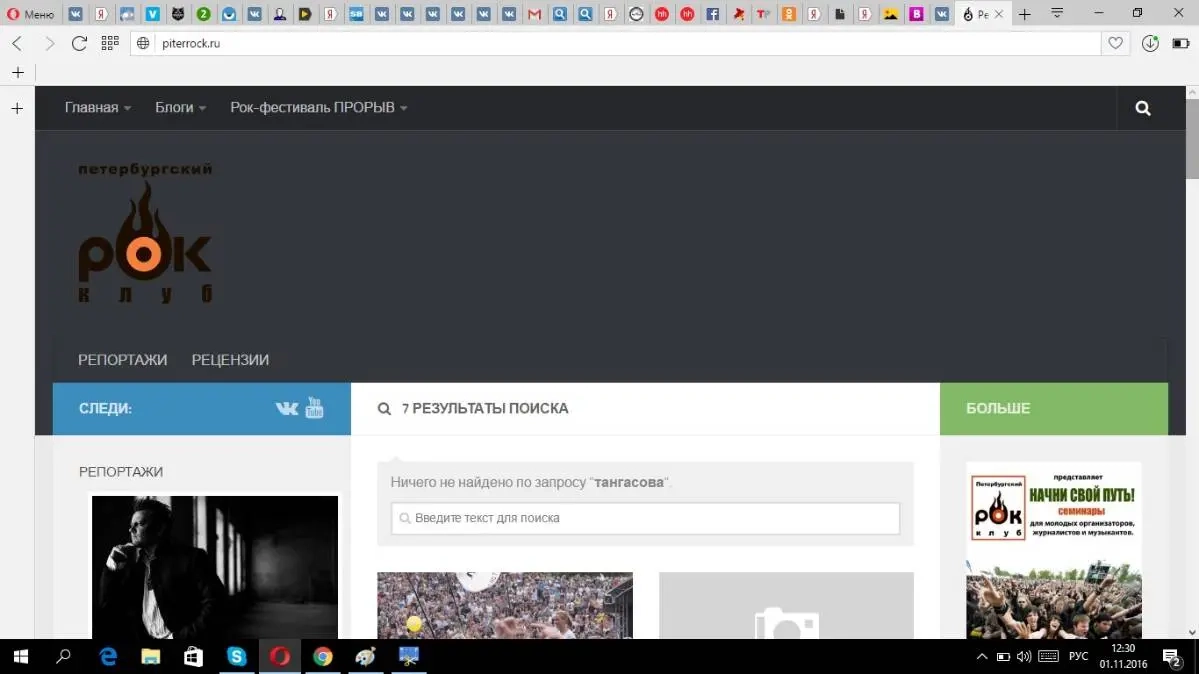Expand the Главная dropdown menu
Image resolution: width=1199 pixels, height=674 pixels.
click(98, 108)
